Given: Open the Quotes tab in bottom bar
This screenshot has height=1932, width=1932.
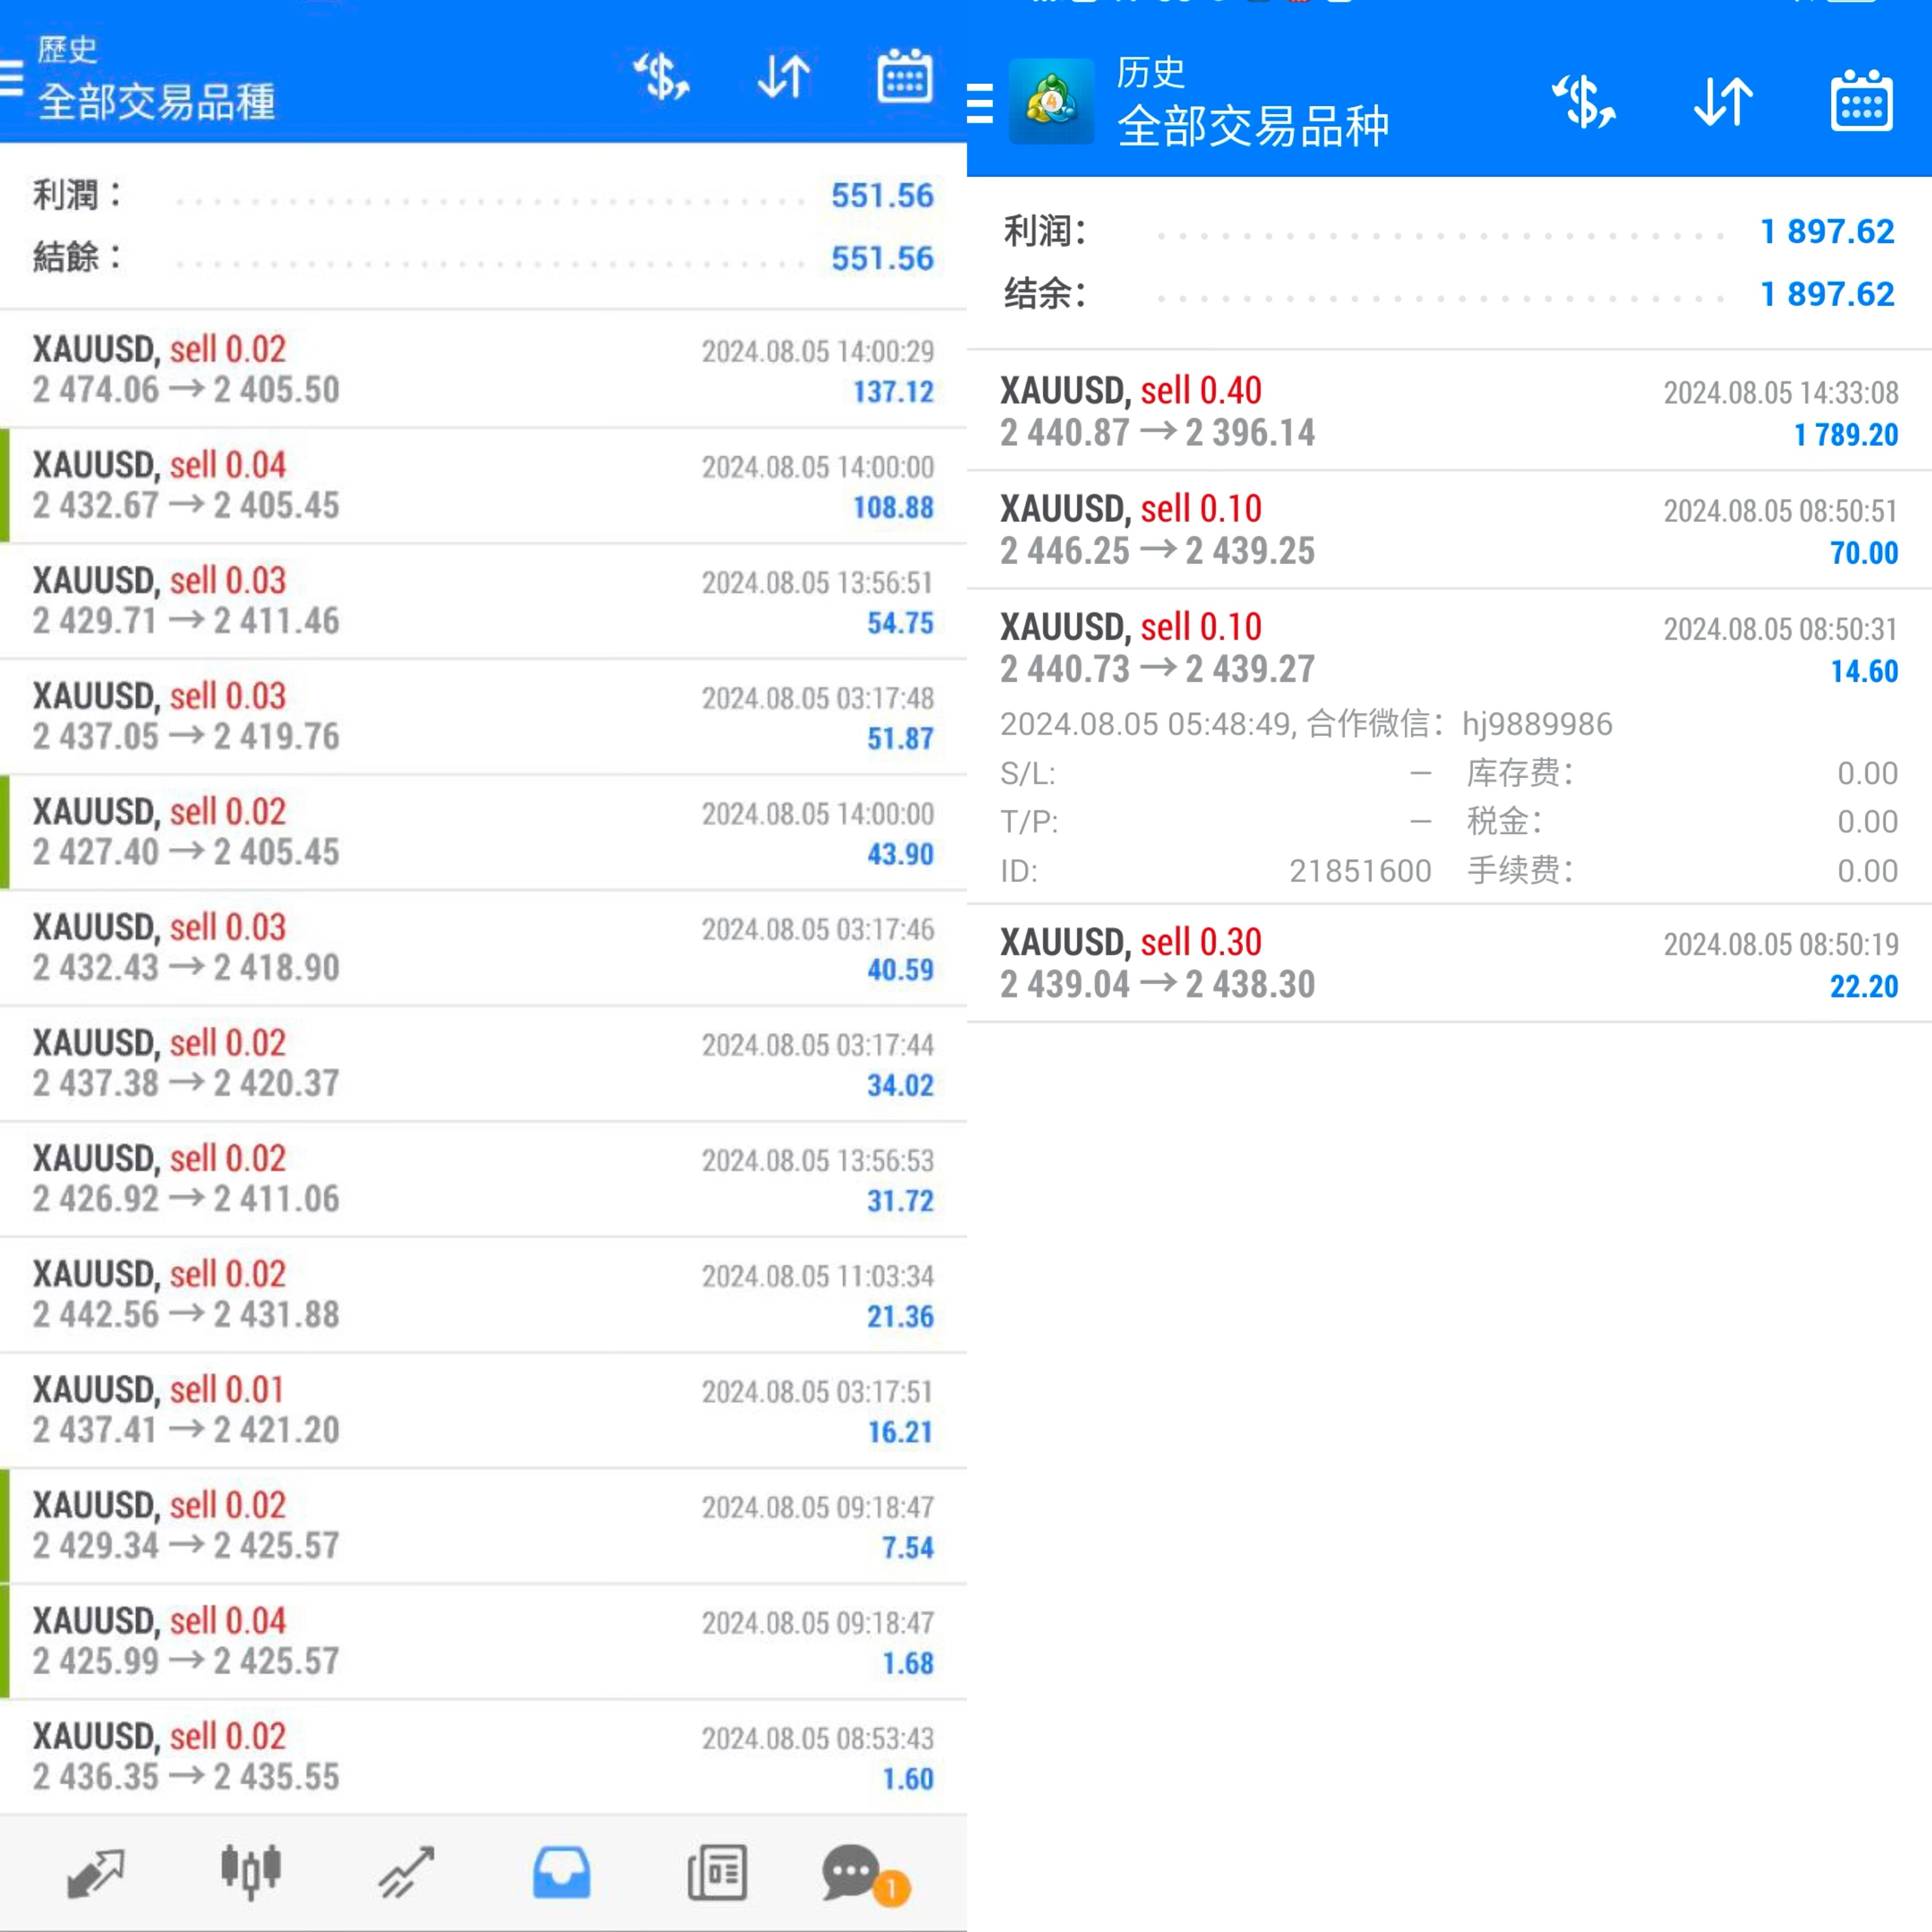Looking at the screenshot, I should pos(96,1872).
